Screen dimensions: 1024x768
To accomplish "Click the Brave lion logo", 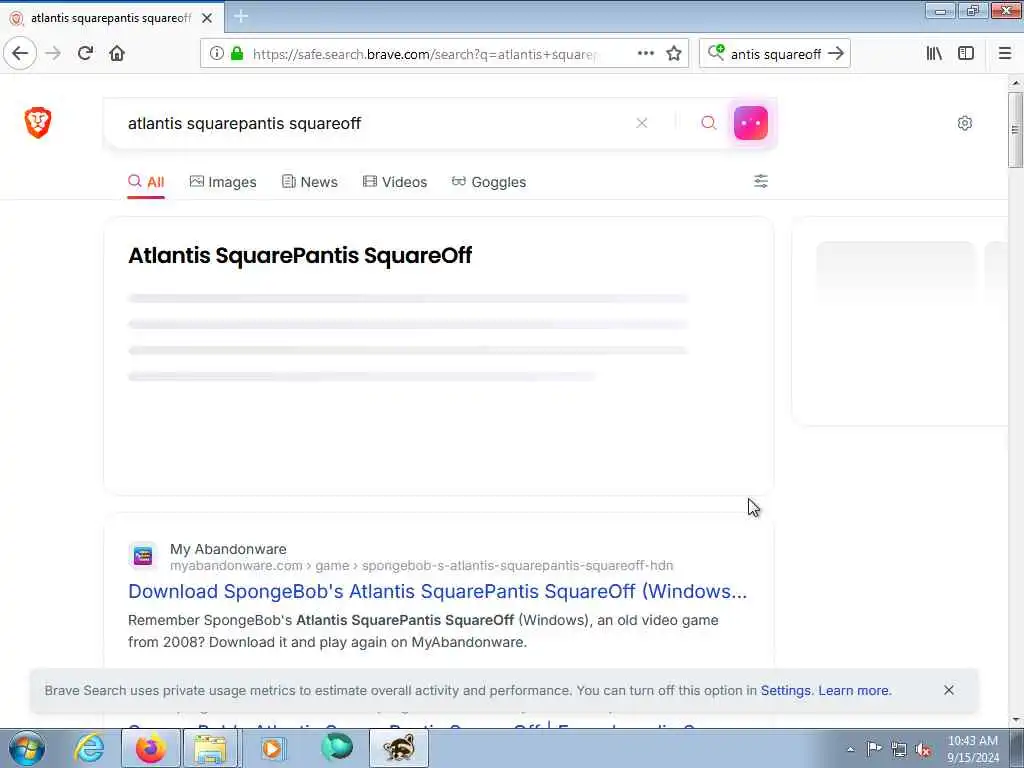I will click(x=38, y=122).
